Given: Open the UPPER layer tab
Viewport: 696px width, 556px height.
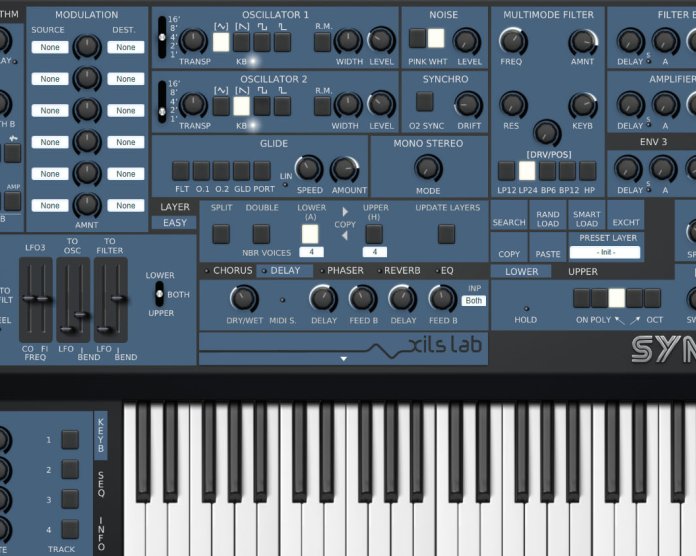Looking at the screenshot, I should [x=583, y=272].
